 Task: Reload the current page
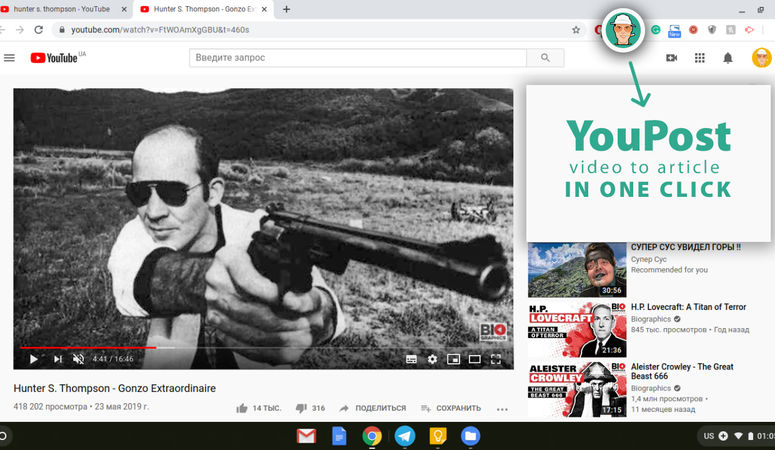39,30
